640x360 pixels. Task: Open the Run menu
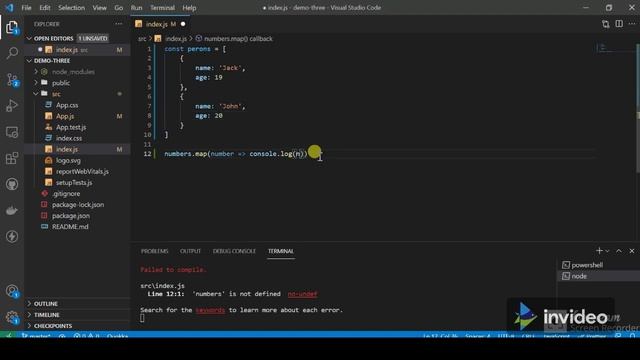click(x=136, y=7)
